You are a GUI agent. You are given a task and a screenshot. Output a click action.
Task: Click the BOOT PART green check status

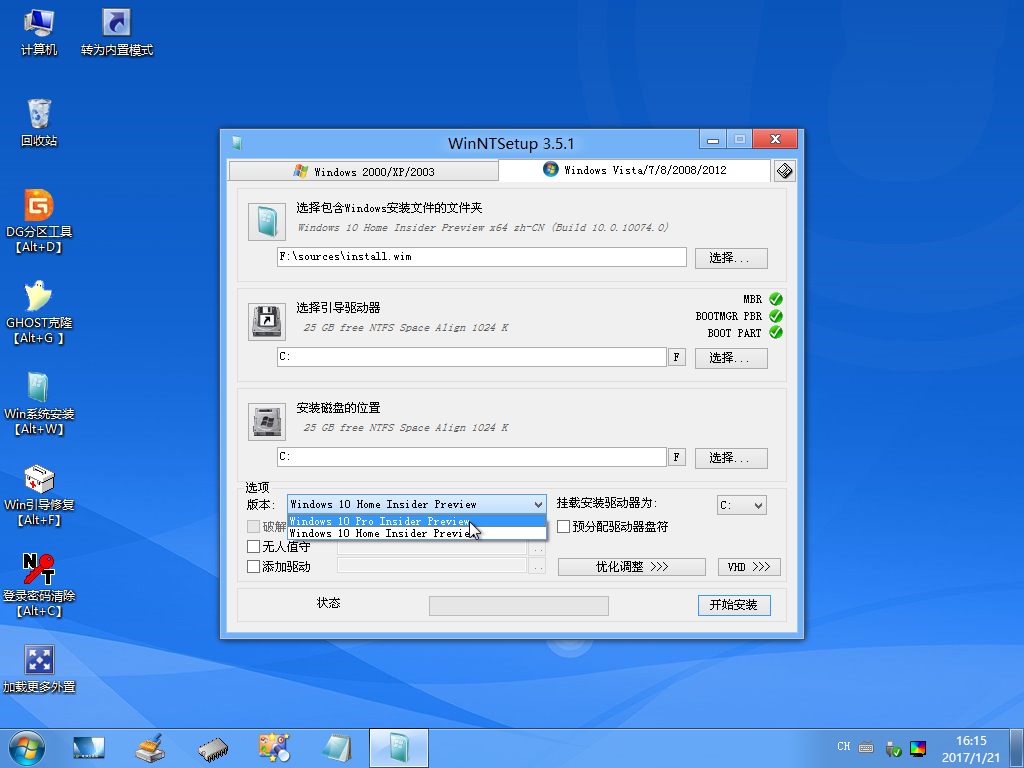[776, 332]
